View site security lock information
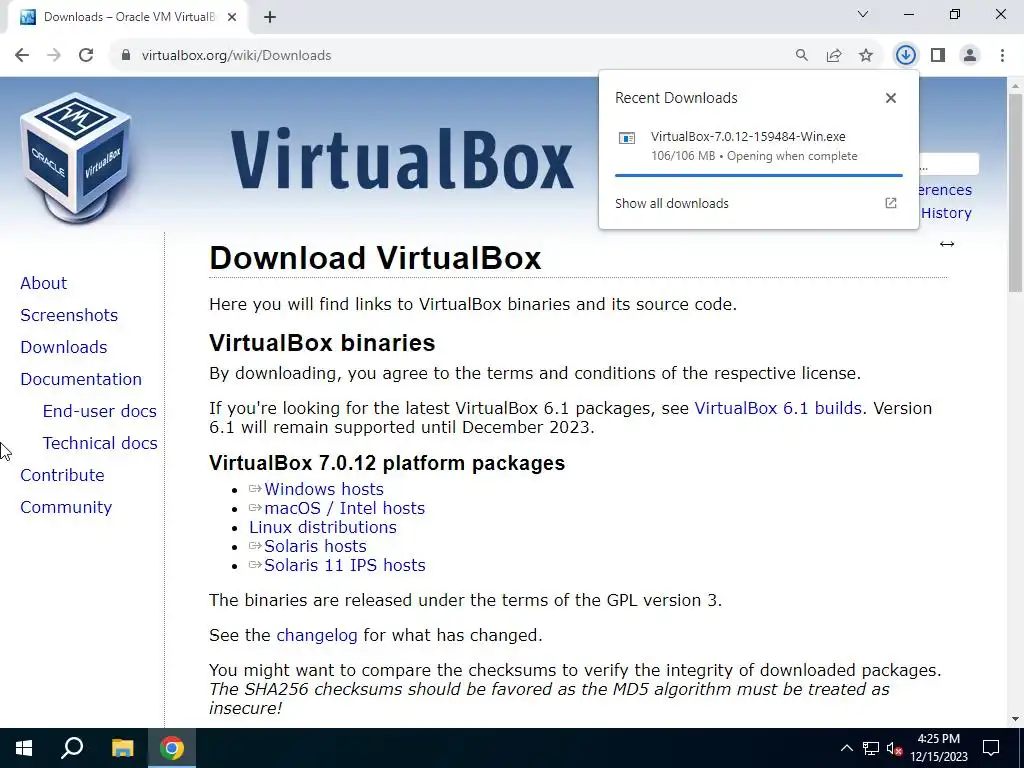The width and height of the screenshot is (1024, 768). (125, 56)
